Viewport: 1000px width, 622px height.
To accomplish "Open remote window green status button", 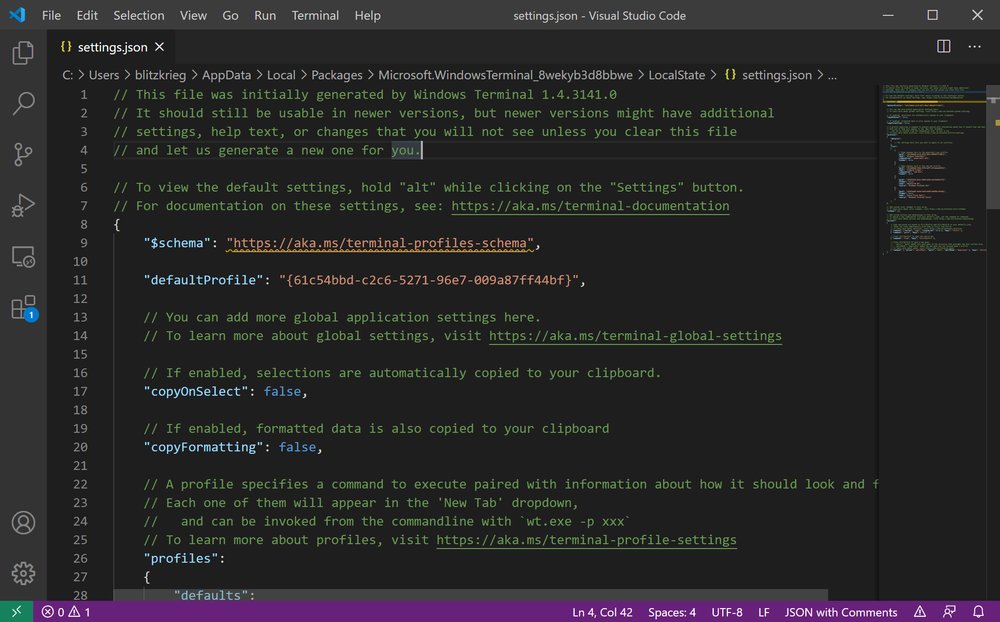I will (17, 612).
